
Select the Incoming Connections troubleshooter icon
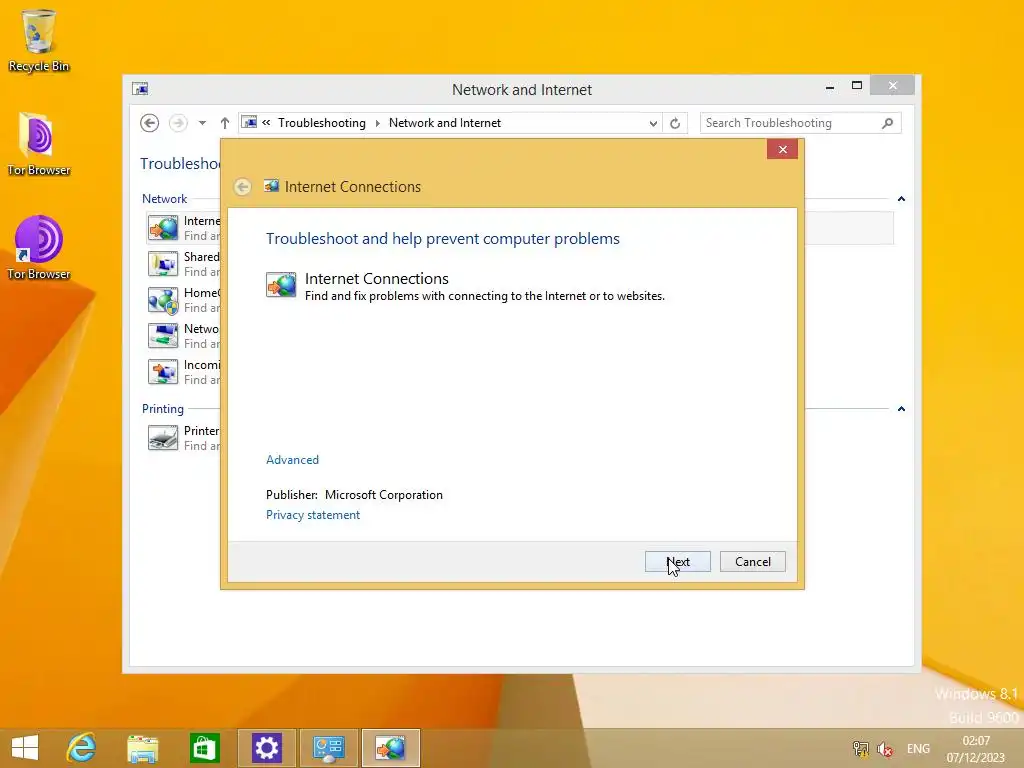[x=163, y=372]
